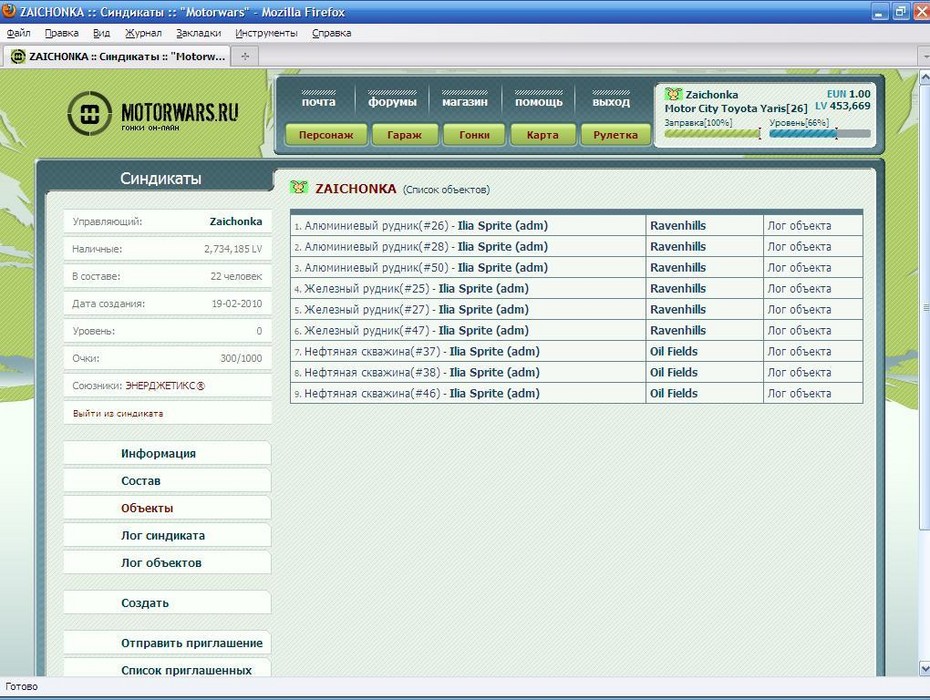This screenshot has height=700, width=930.
Task: Click the page vertical scrollbar up arrow
Action: point(924,77)
